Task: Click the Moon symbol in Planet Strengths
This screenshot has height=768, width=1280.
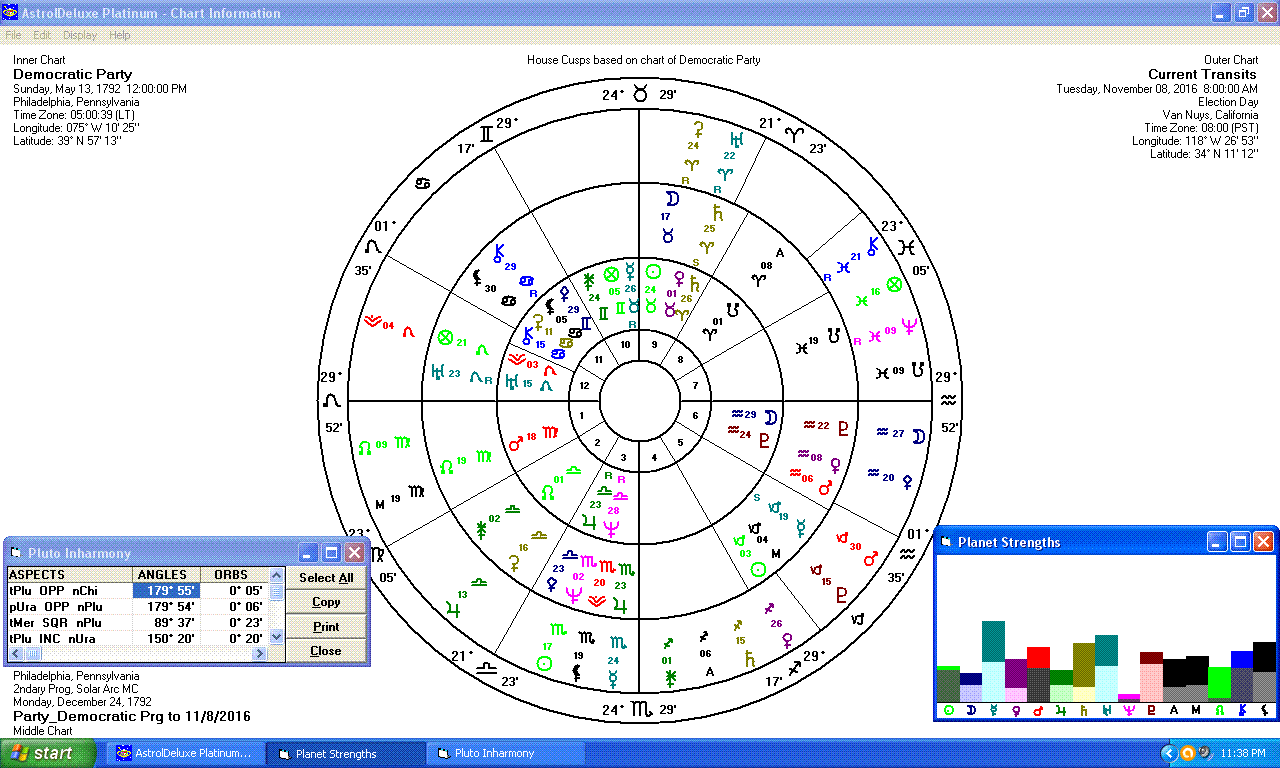Action: tap(970, 711)
